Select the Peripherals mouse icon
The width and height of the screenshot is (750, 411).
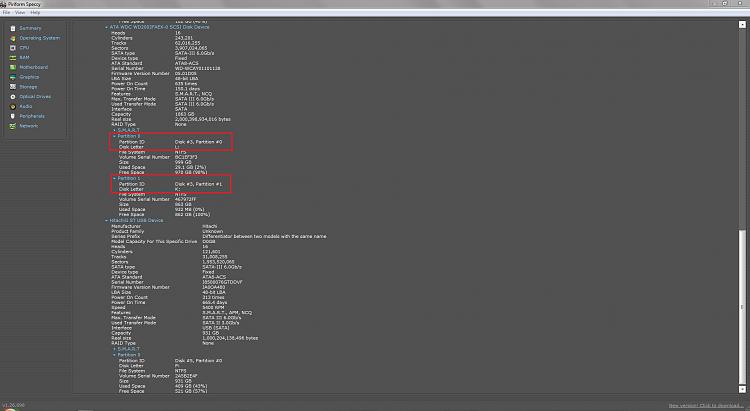(13, 116)
